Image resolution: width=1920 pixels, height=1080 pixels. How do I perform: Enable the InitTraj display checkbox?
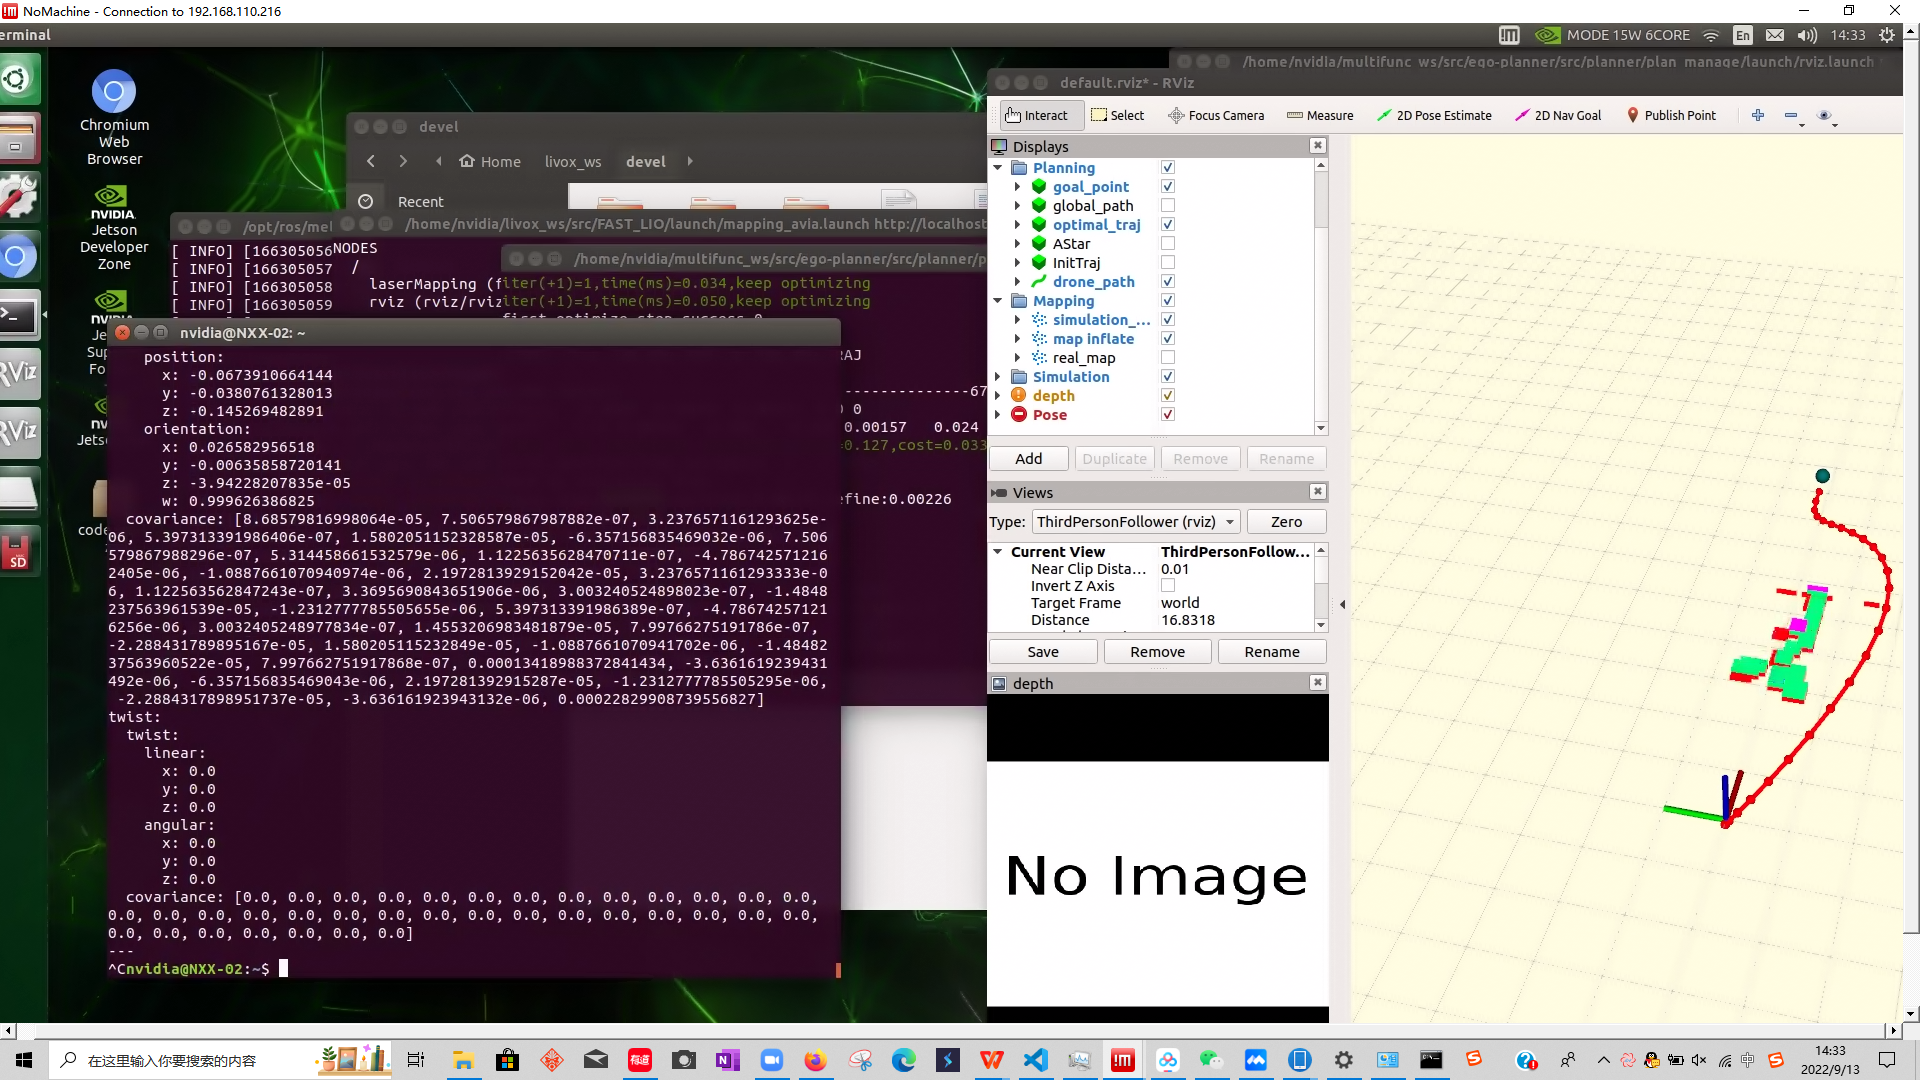1167,263
